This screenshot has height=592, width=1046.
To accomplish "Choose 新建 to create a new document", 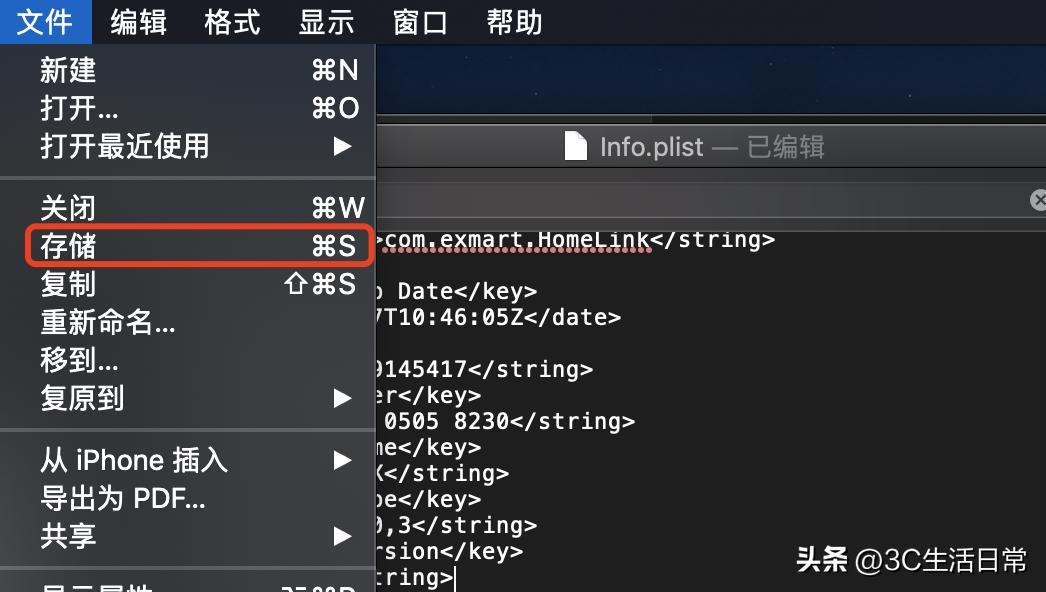I will [70, 70].
